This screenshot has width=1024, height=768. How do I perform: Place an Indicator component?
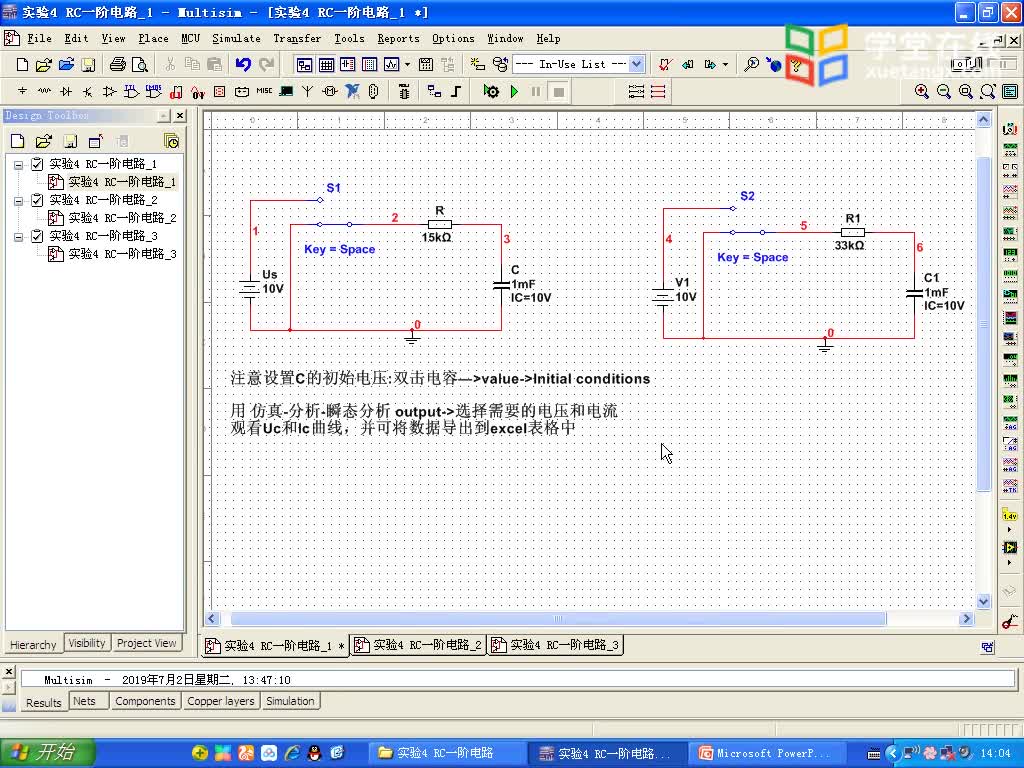(x=219, y=91)
